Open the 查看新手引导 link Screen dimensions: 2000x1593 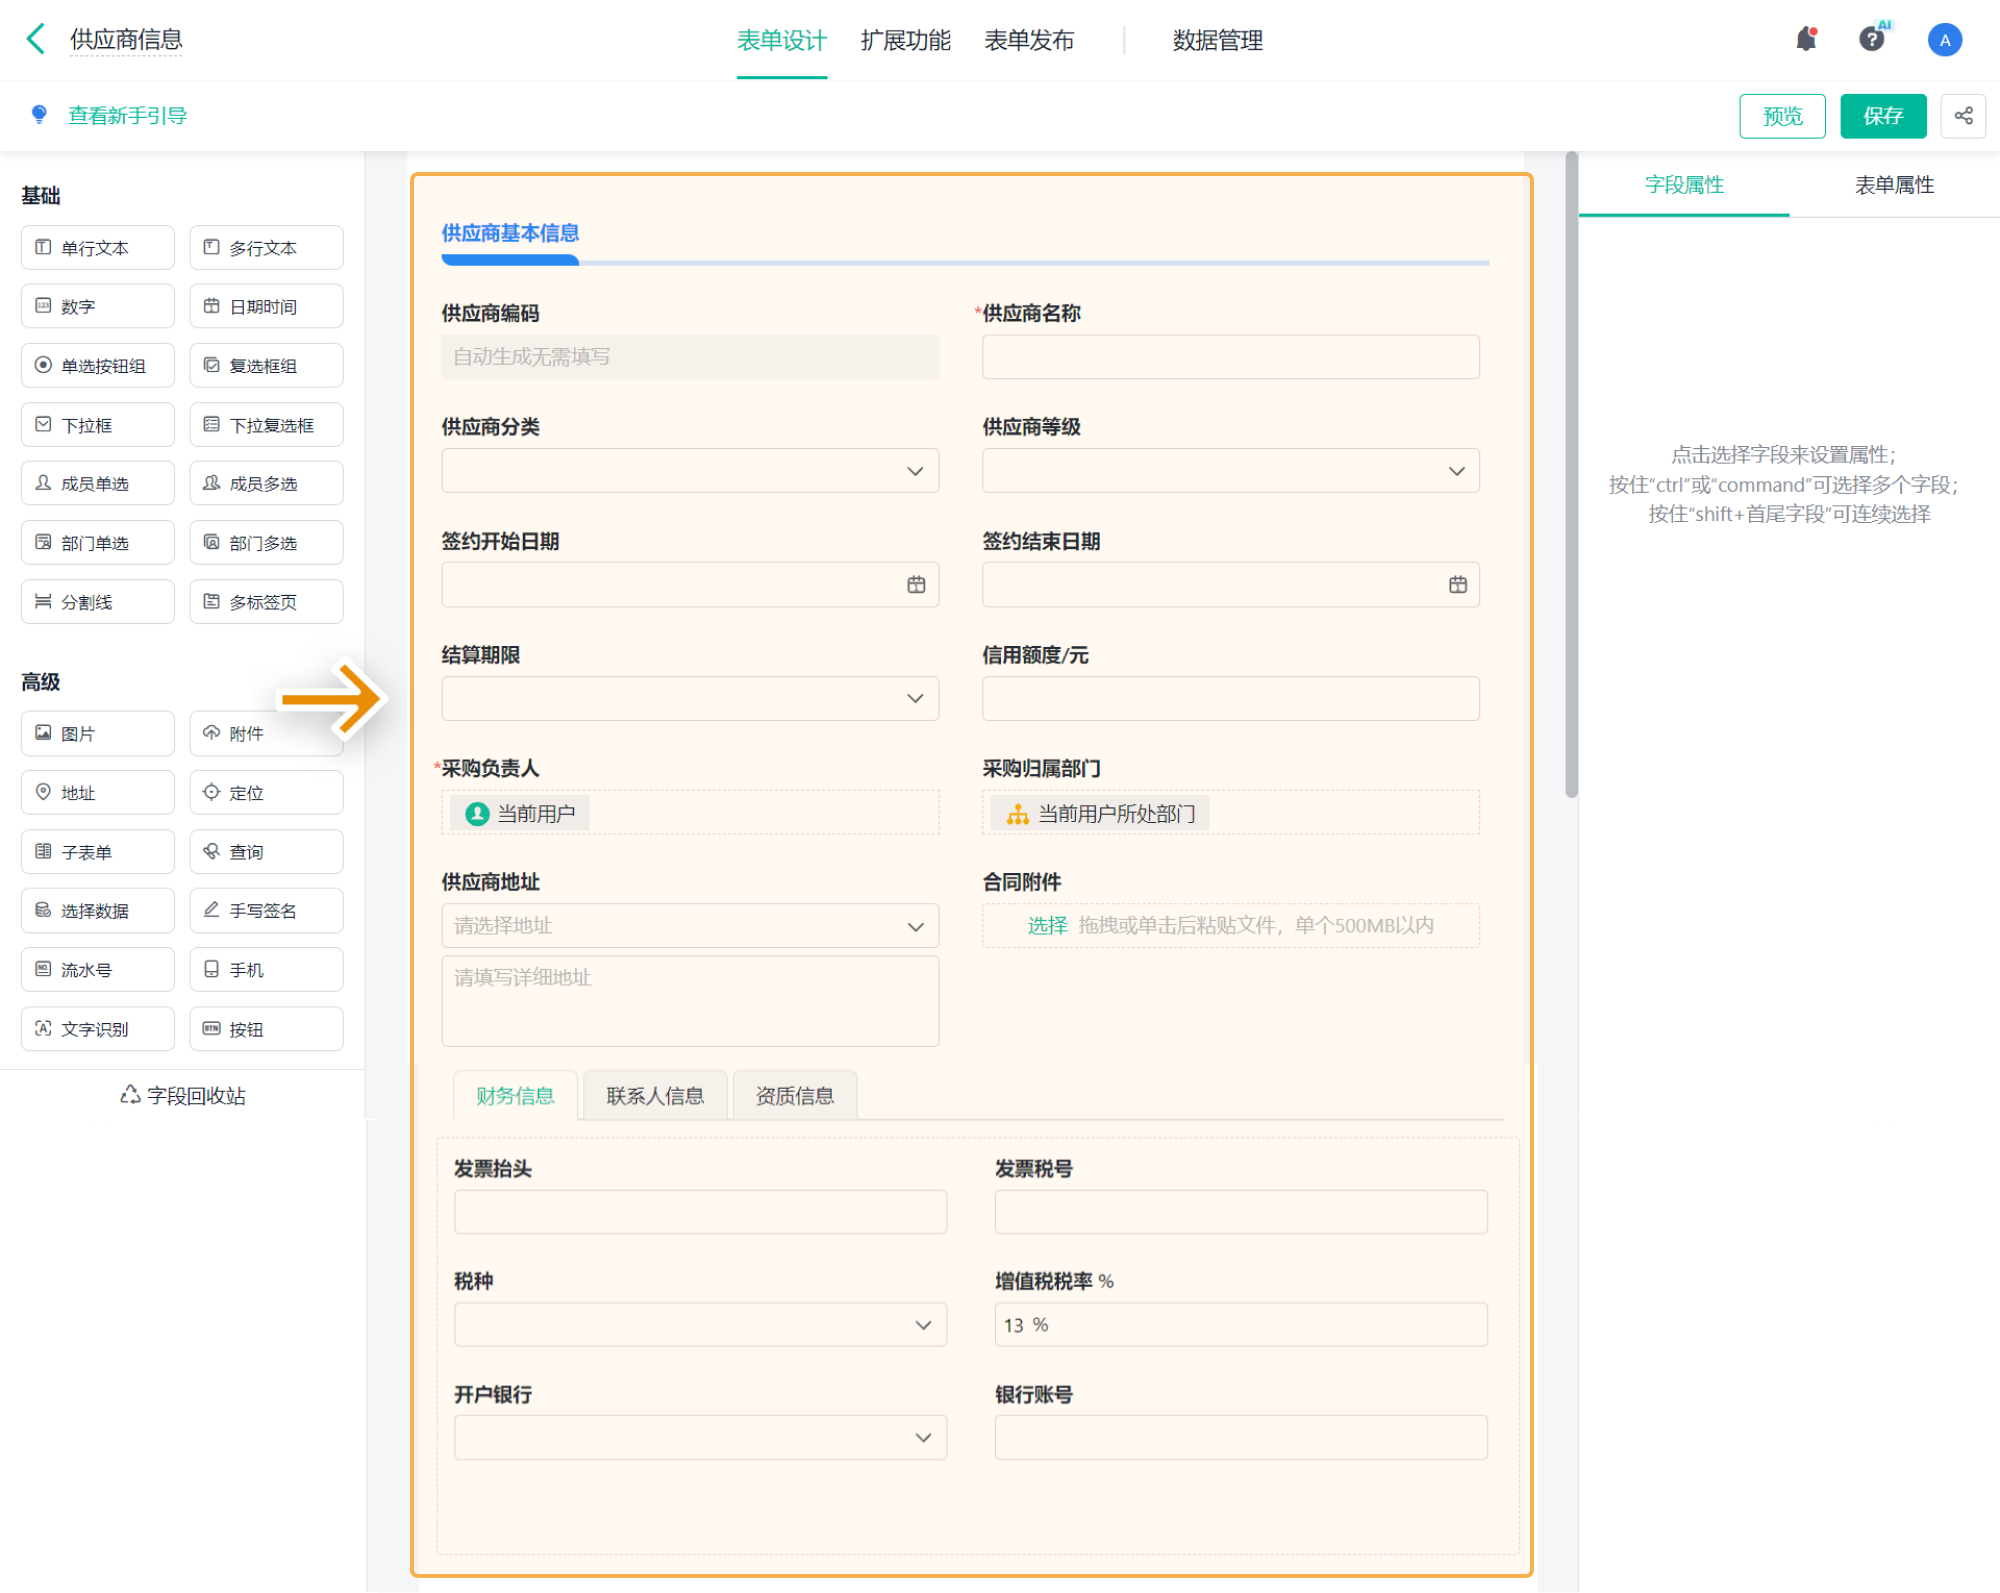pyautogui.click(x=127, y=116)
